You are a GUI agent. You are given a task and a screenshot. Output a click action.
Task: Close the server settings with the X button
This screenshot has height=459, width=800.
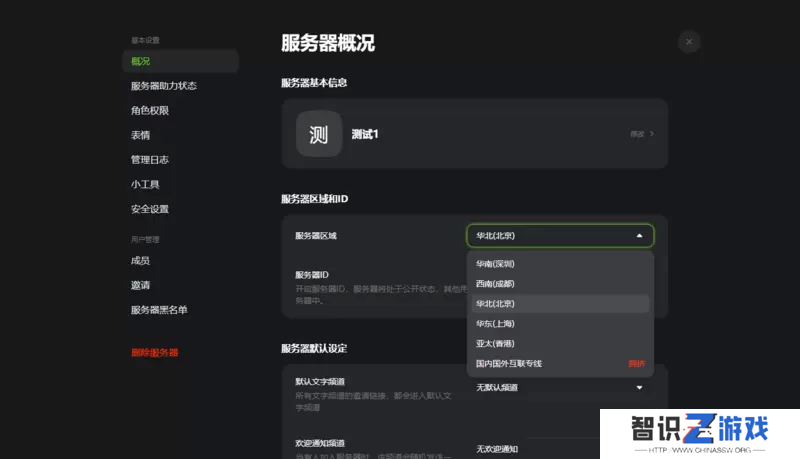(x=689, y=42)
